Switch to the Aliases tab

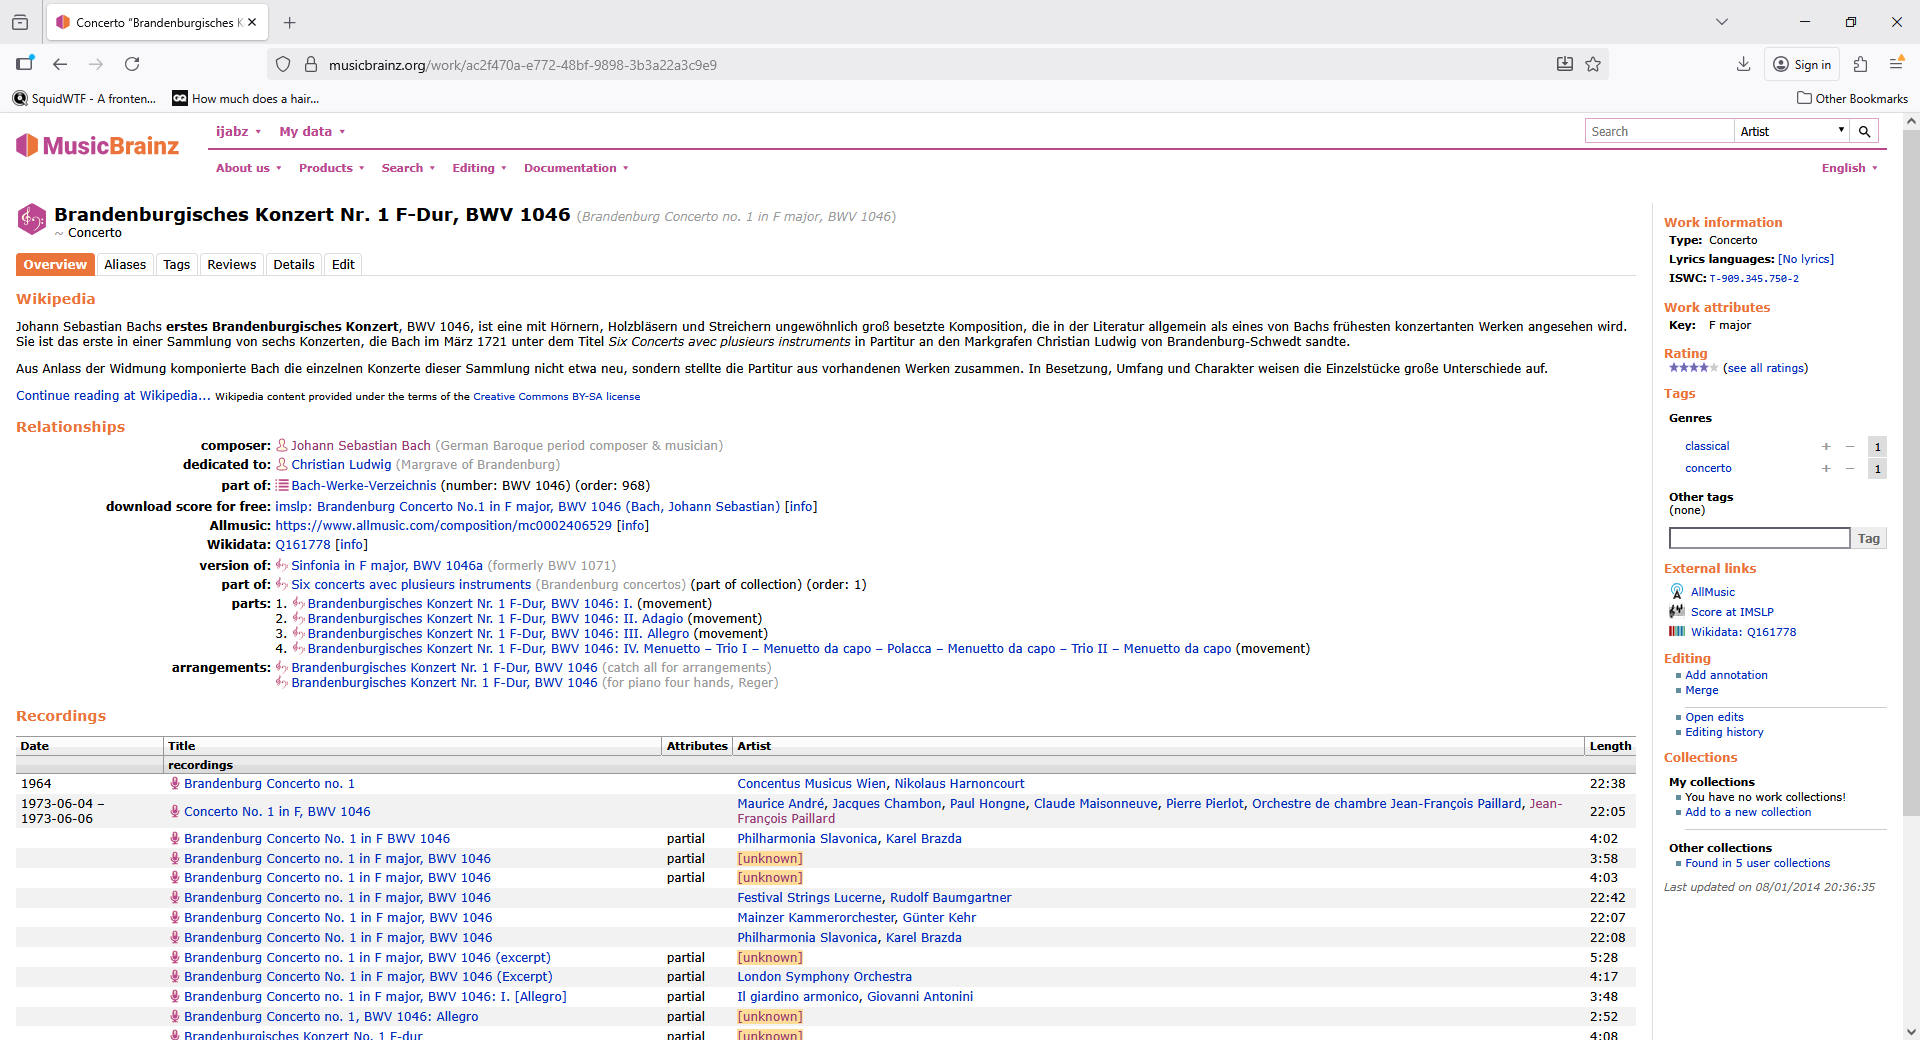125,265
